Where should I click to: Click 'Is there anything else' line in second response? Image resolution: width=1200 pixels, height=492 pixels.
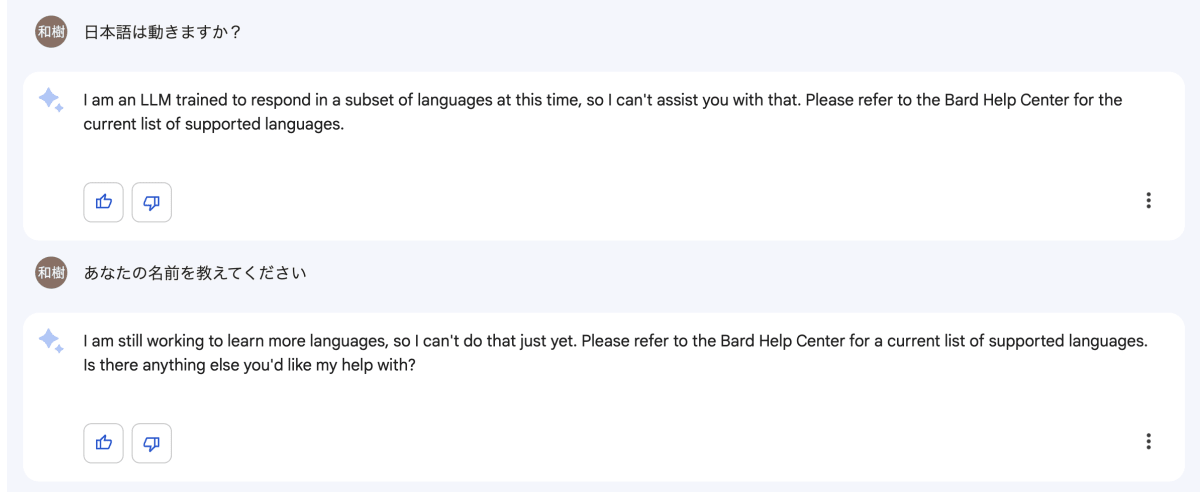[249, 366]
